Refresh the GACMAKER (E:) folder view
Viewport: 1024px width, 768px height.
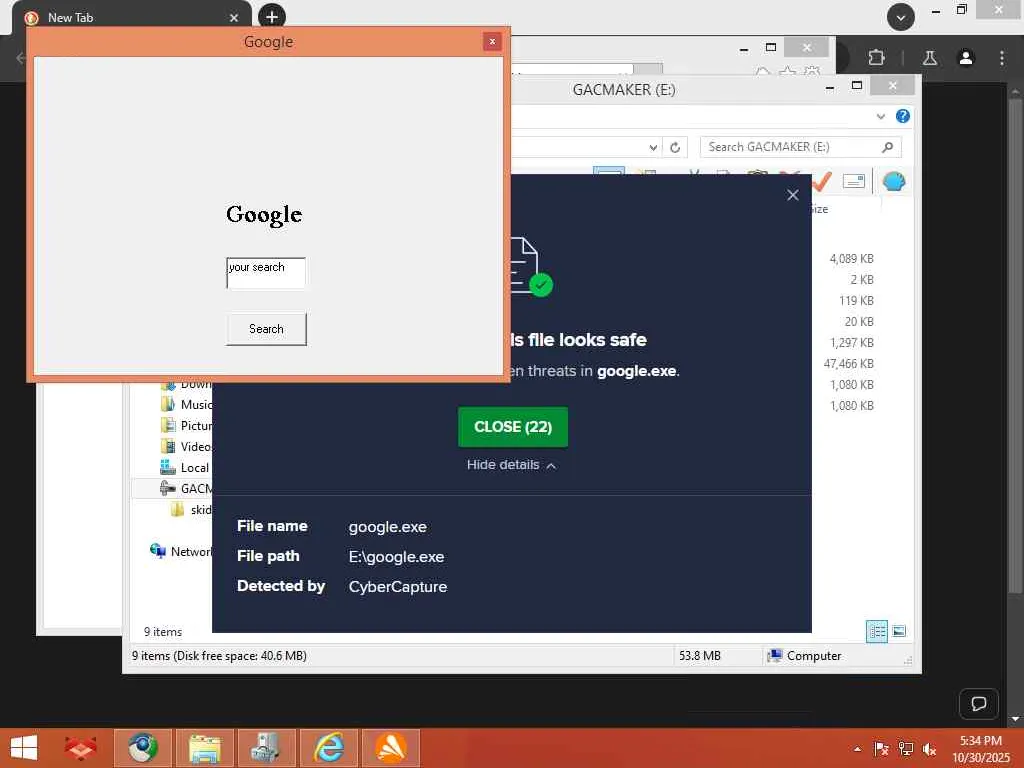(x=675, y=148)
